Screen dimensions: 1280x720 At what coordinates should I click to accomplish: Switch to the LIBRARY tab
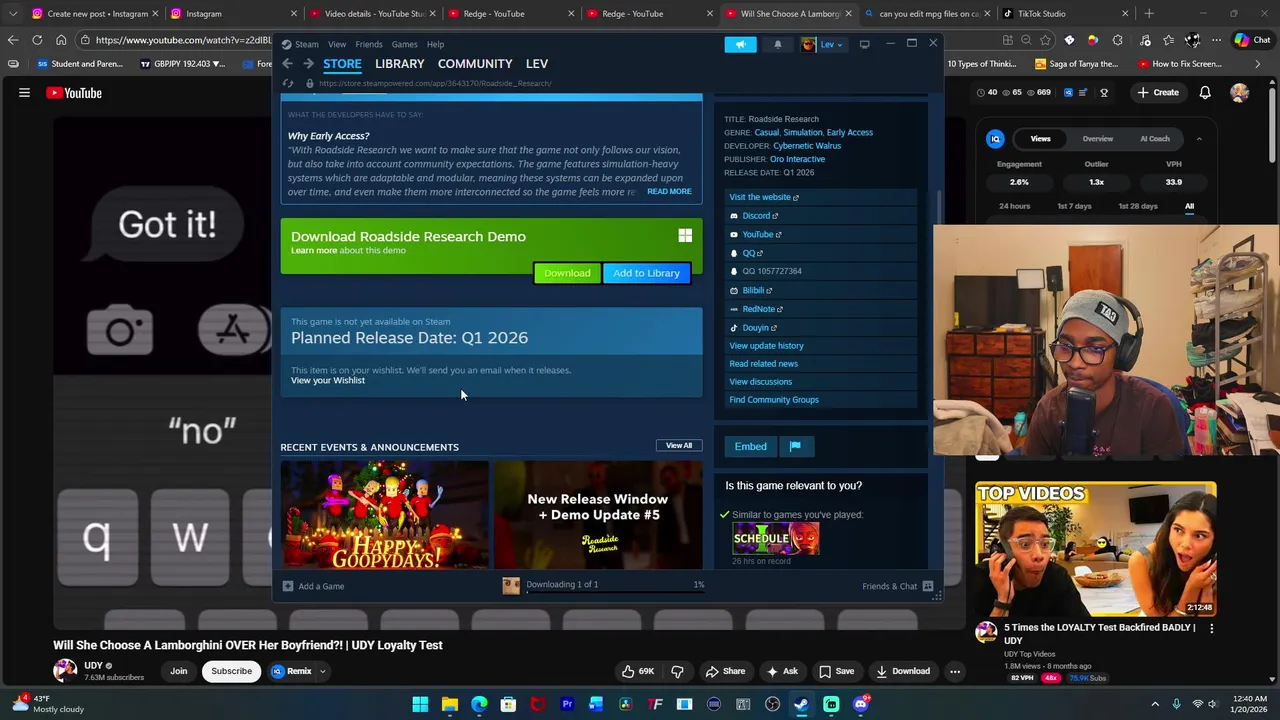(x=400, y=64)
